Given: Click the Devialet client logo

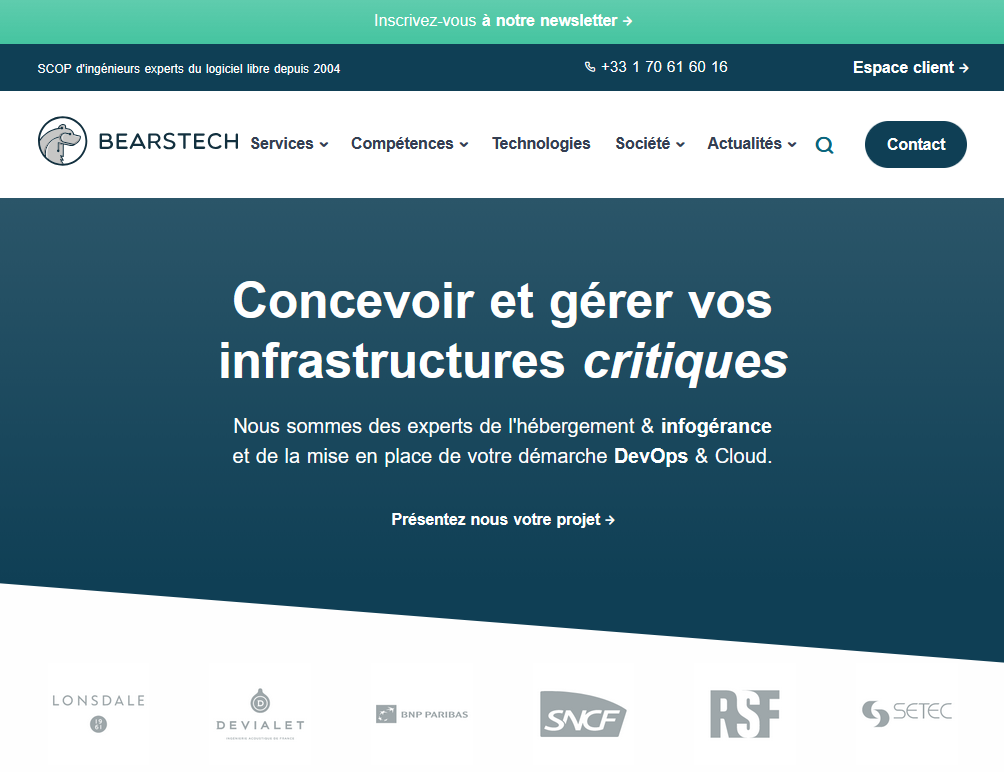Looking at the screenshot, I should pos(260,714).
